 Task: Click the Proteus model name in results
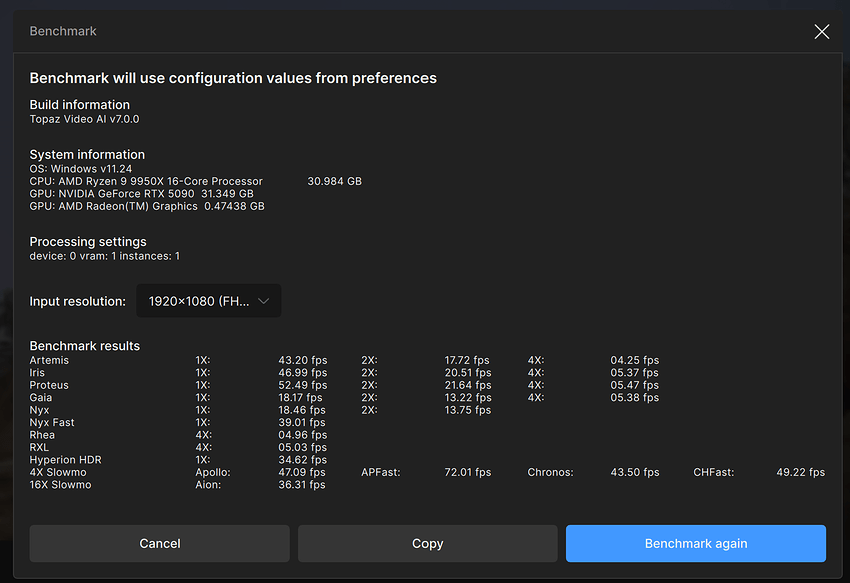49,385
